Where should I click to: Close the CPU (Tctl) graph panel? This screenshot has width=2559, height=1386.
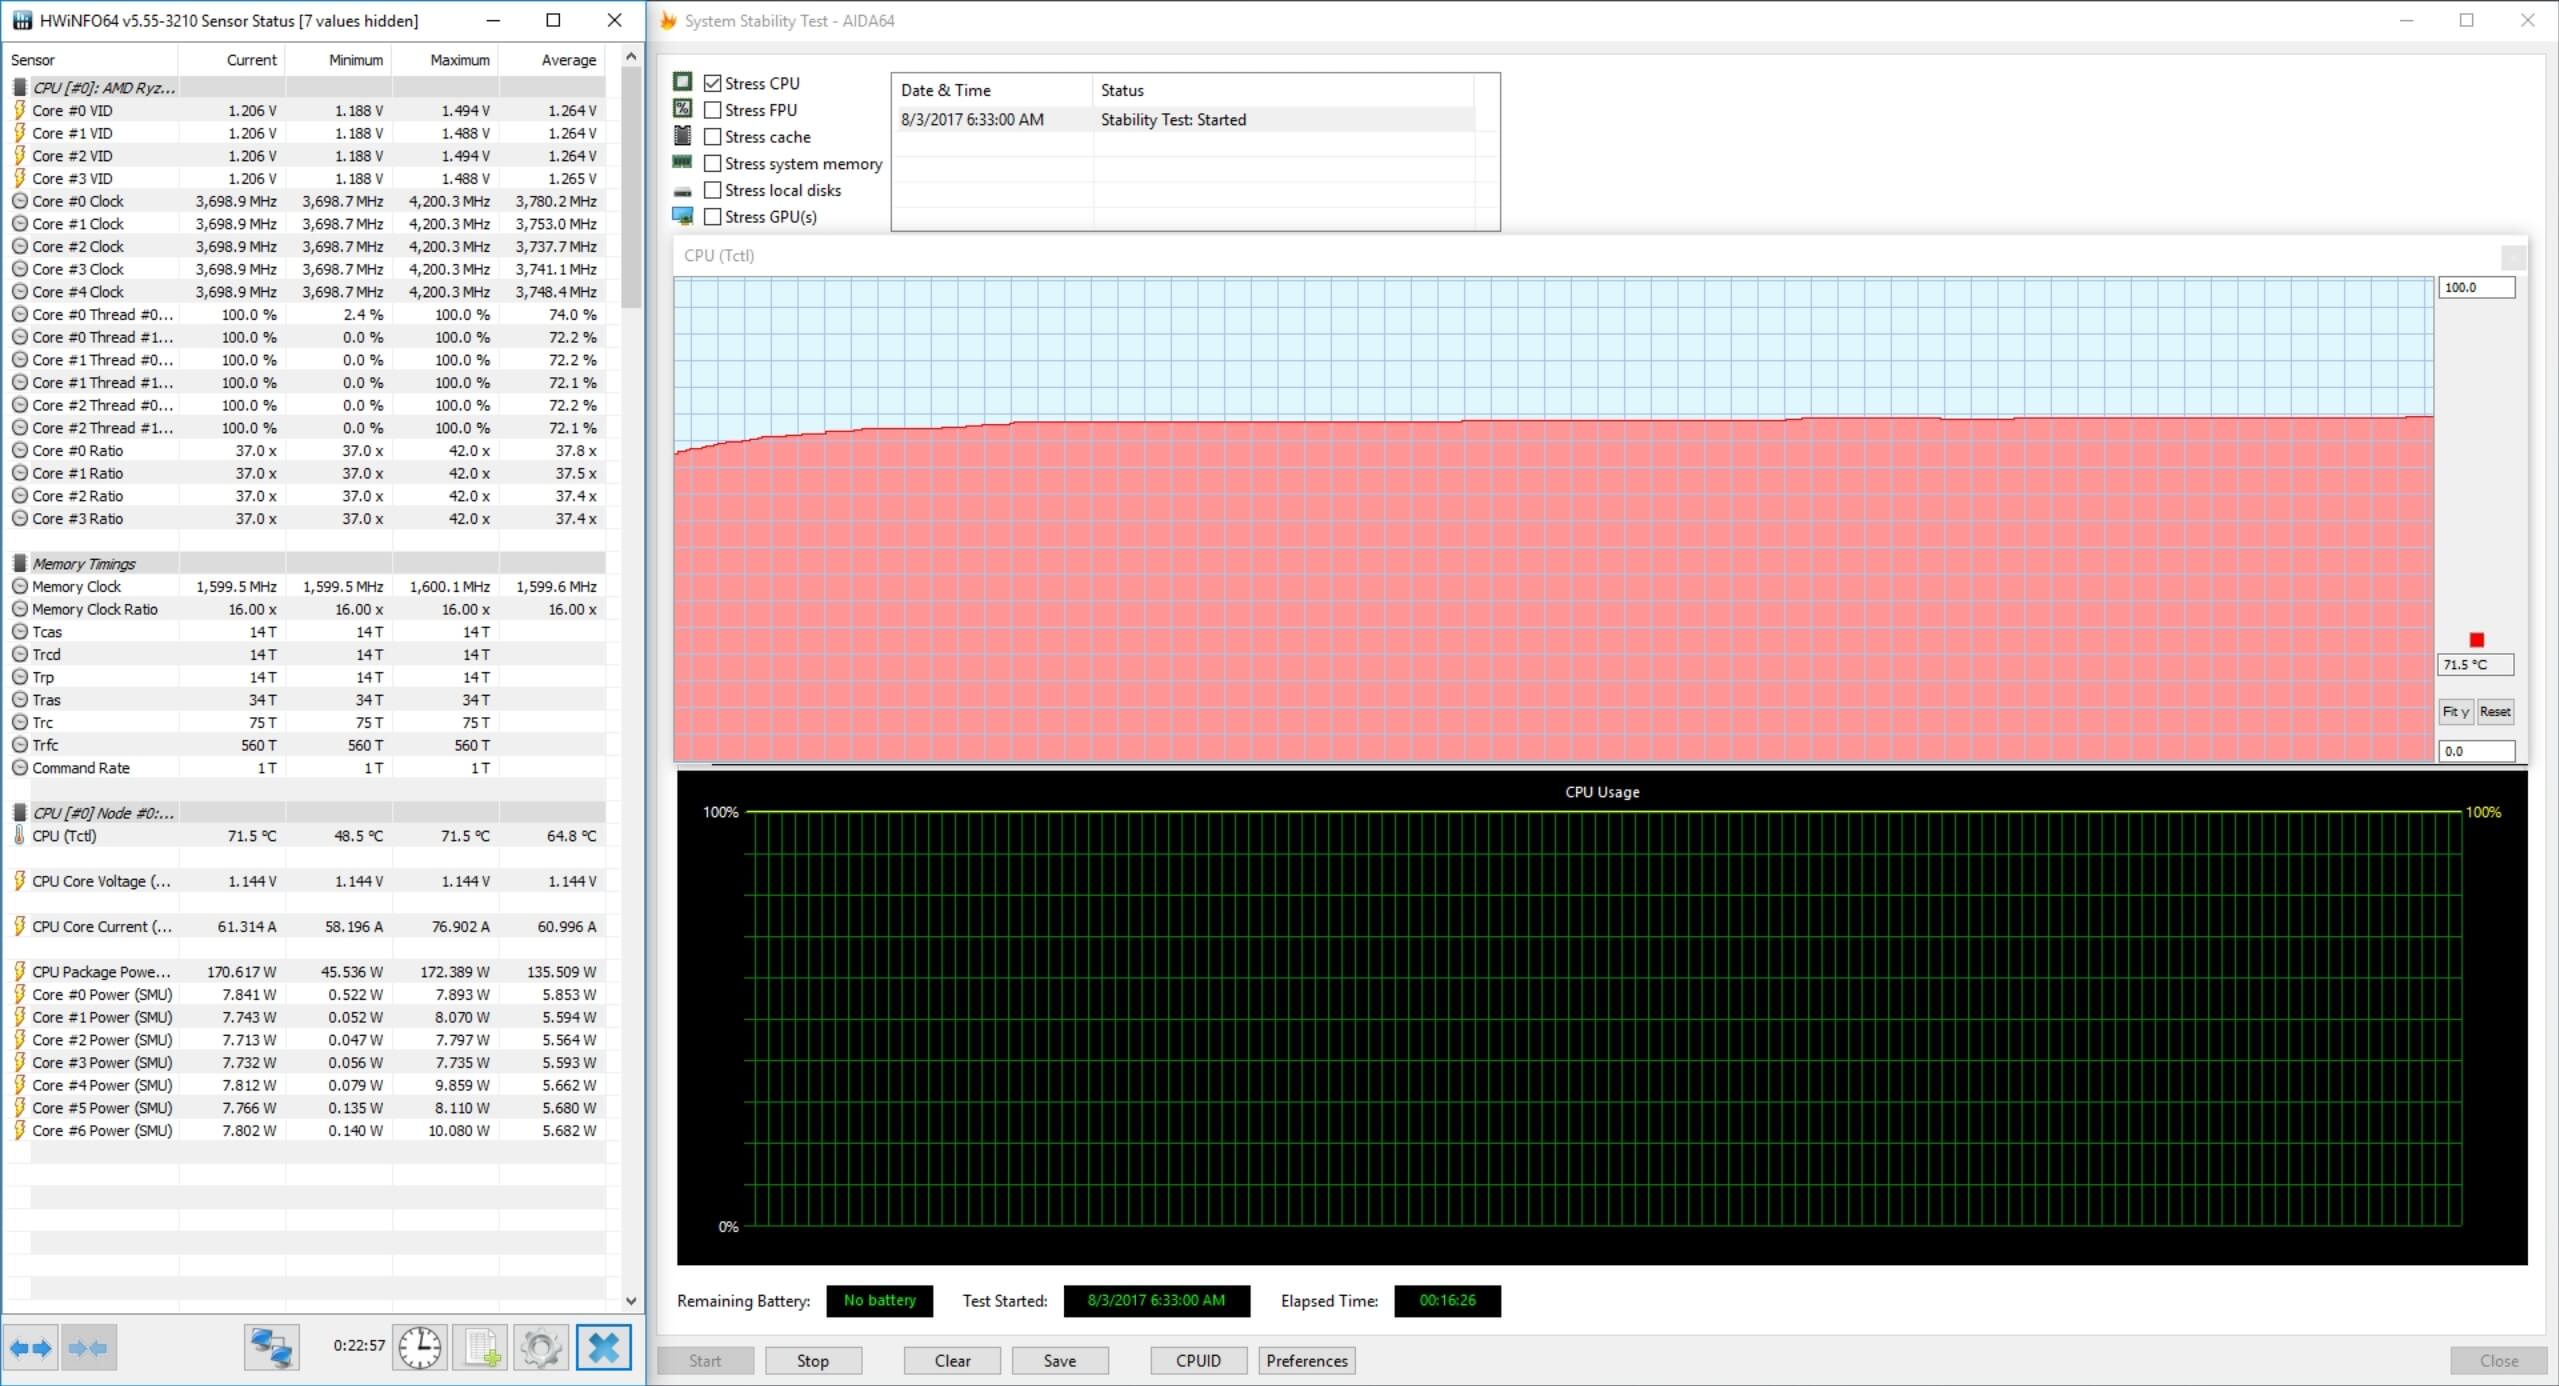(x=2513, y=257)
